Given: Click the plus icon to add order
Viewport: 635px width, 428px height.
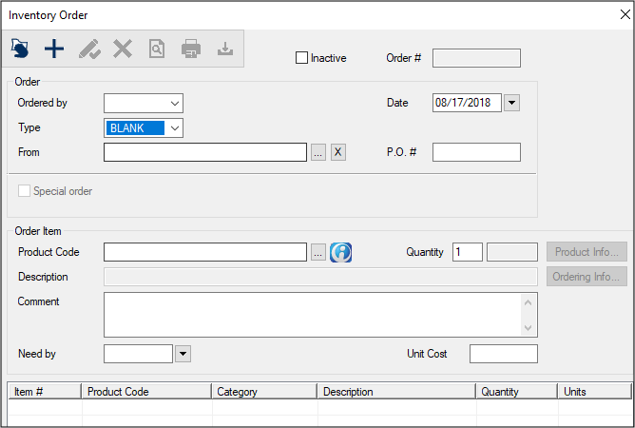Looking at the screenshot, I should tap(54, 48).
